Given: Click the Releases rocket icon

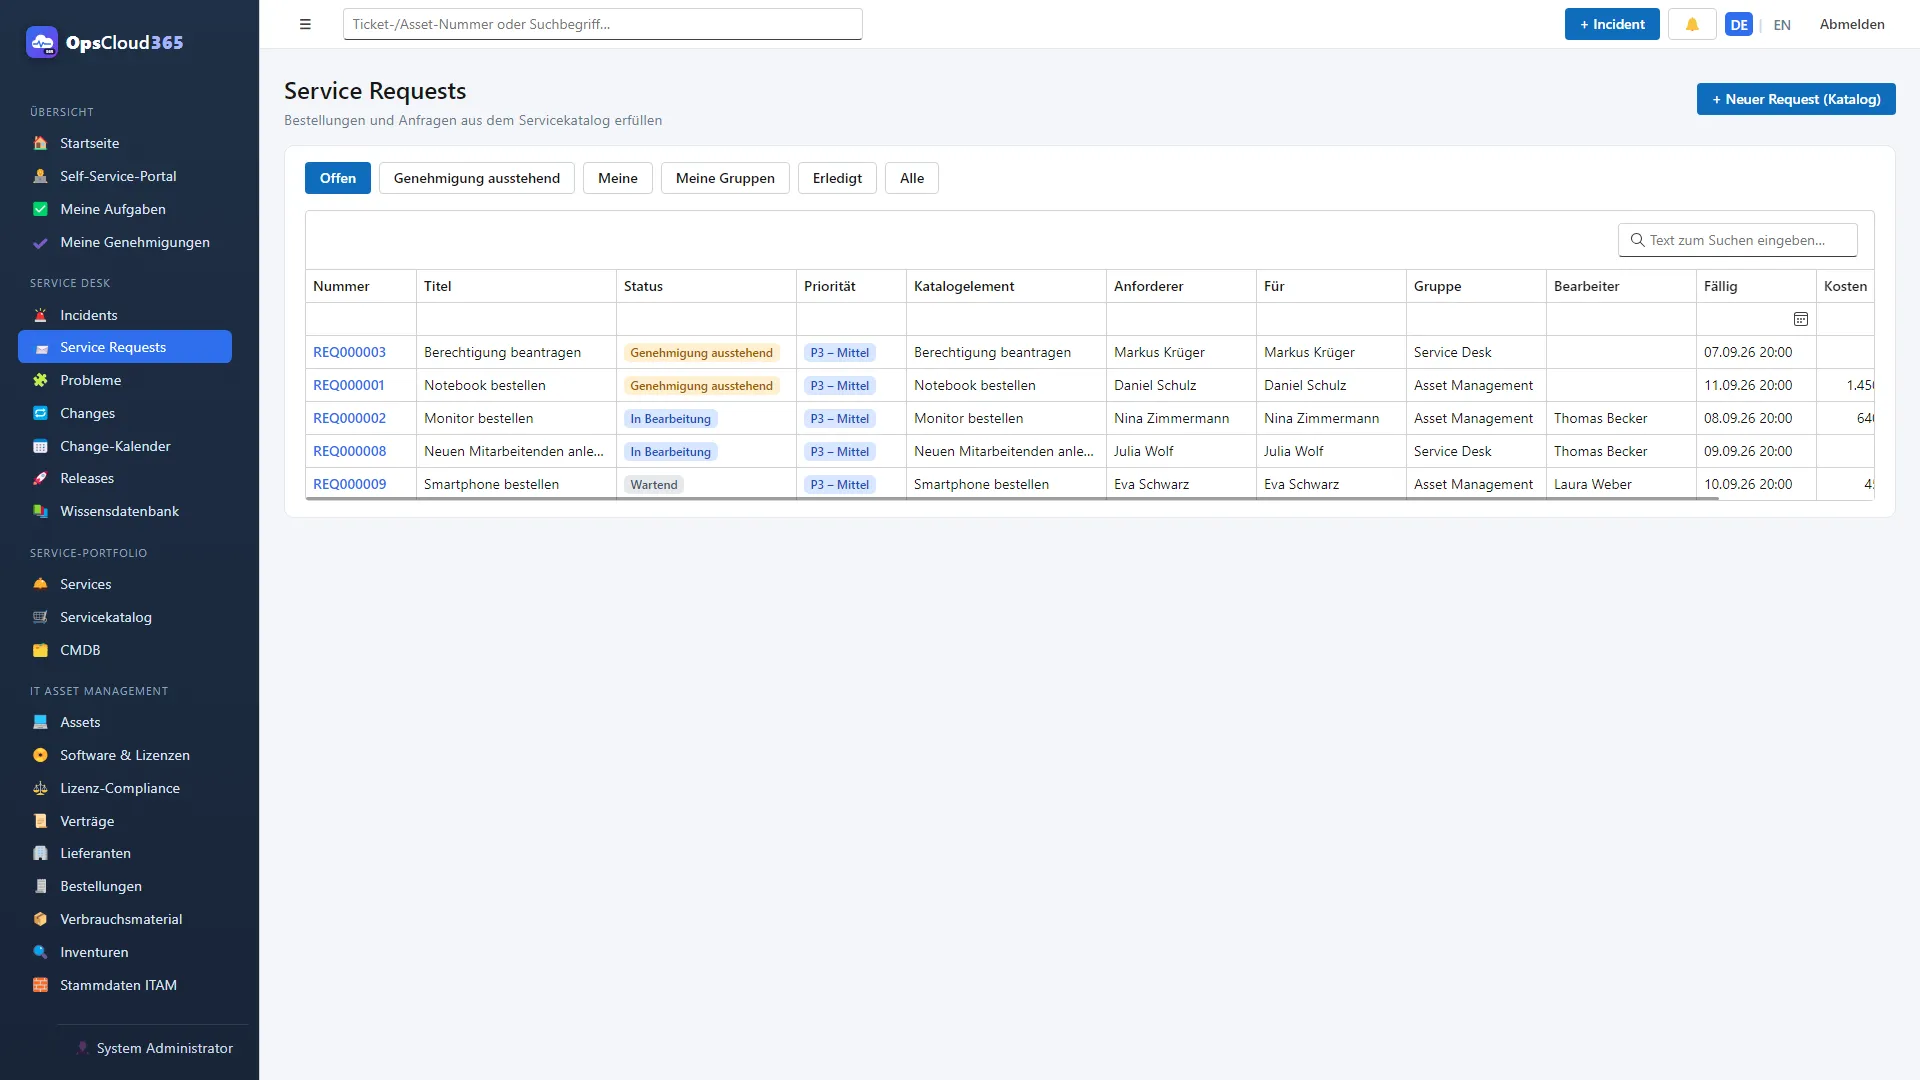Looking at the screenshot, I should [x=40, y=478].
